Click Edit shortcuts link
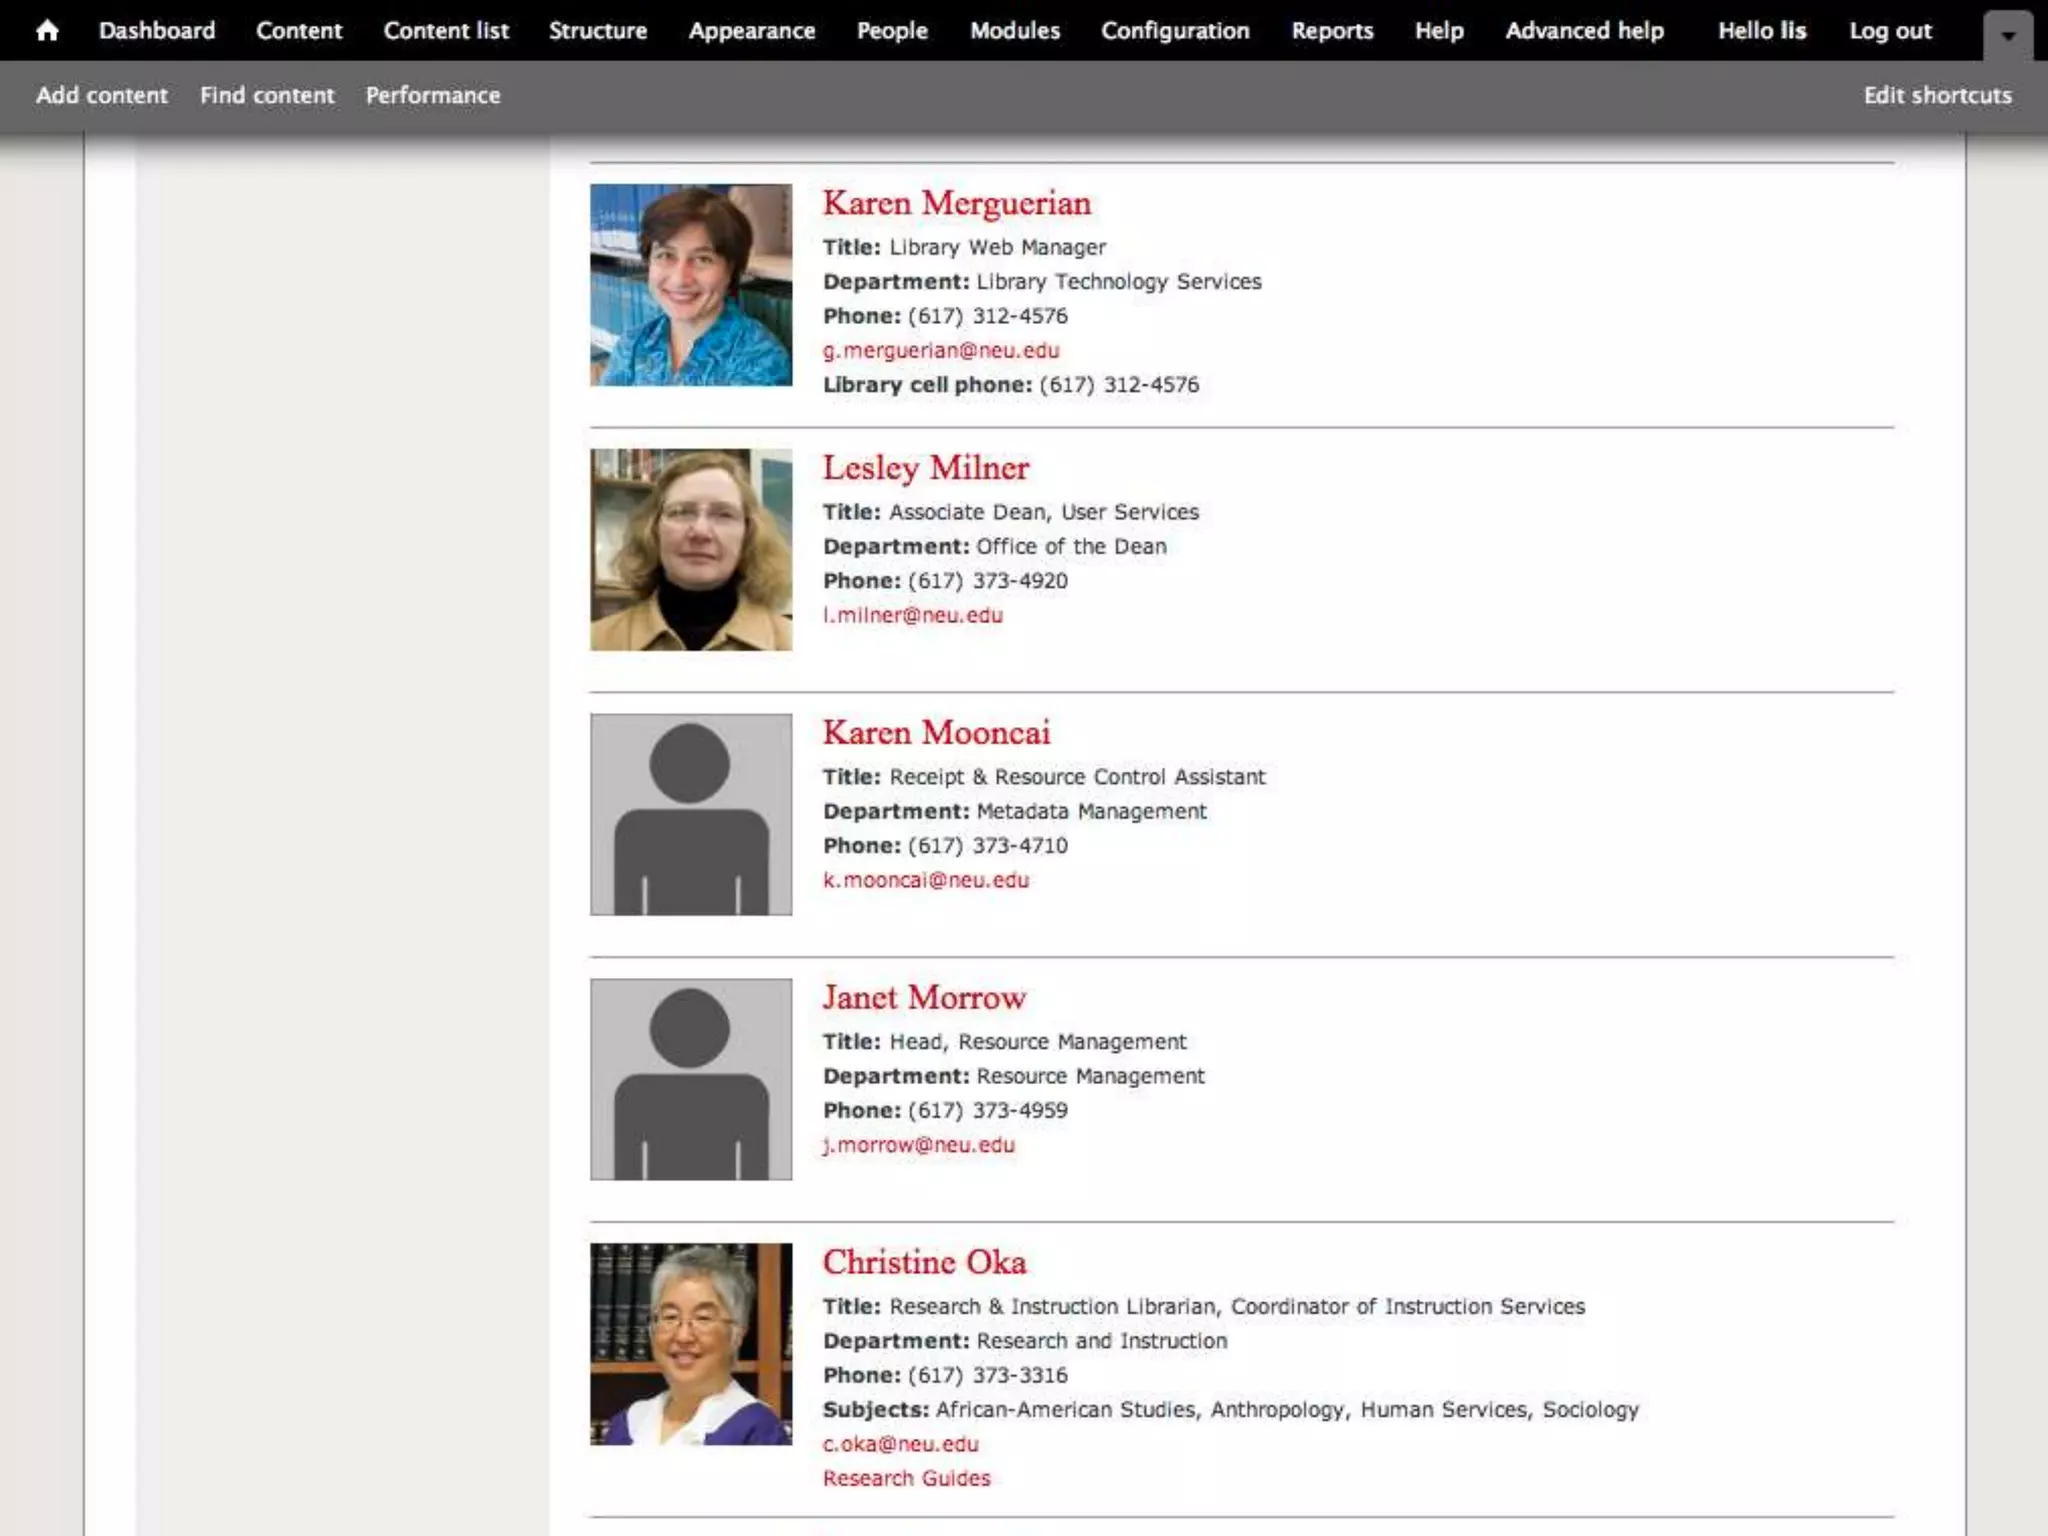Image resolution: width=2048 pixels, height=1536 pixels. click(x=1937, y=95)
